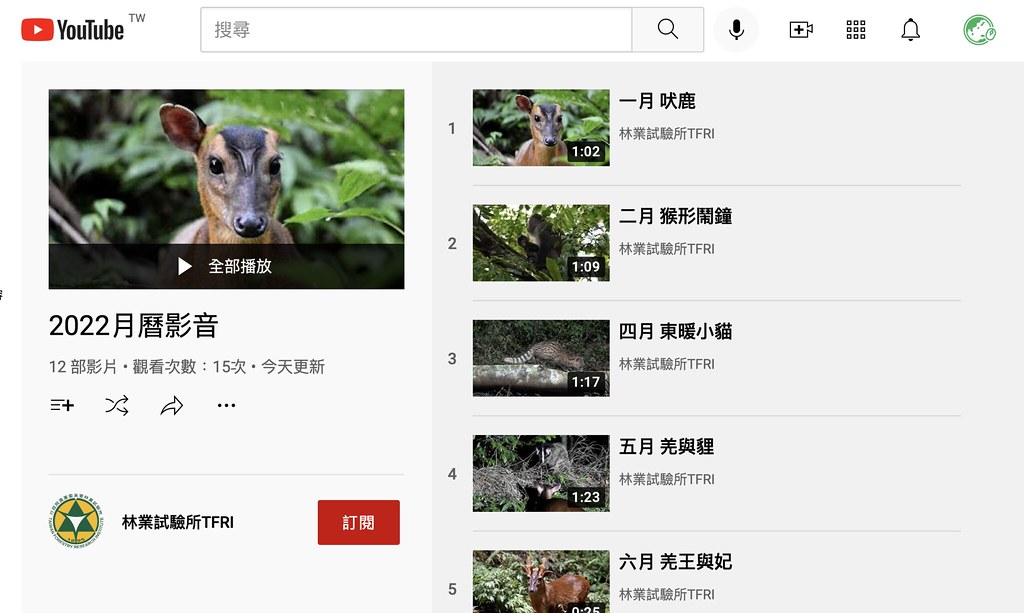Type in the 搜尋 search field
Viewport: 1024px width, 613px height.
(x=415, y=30)
